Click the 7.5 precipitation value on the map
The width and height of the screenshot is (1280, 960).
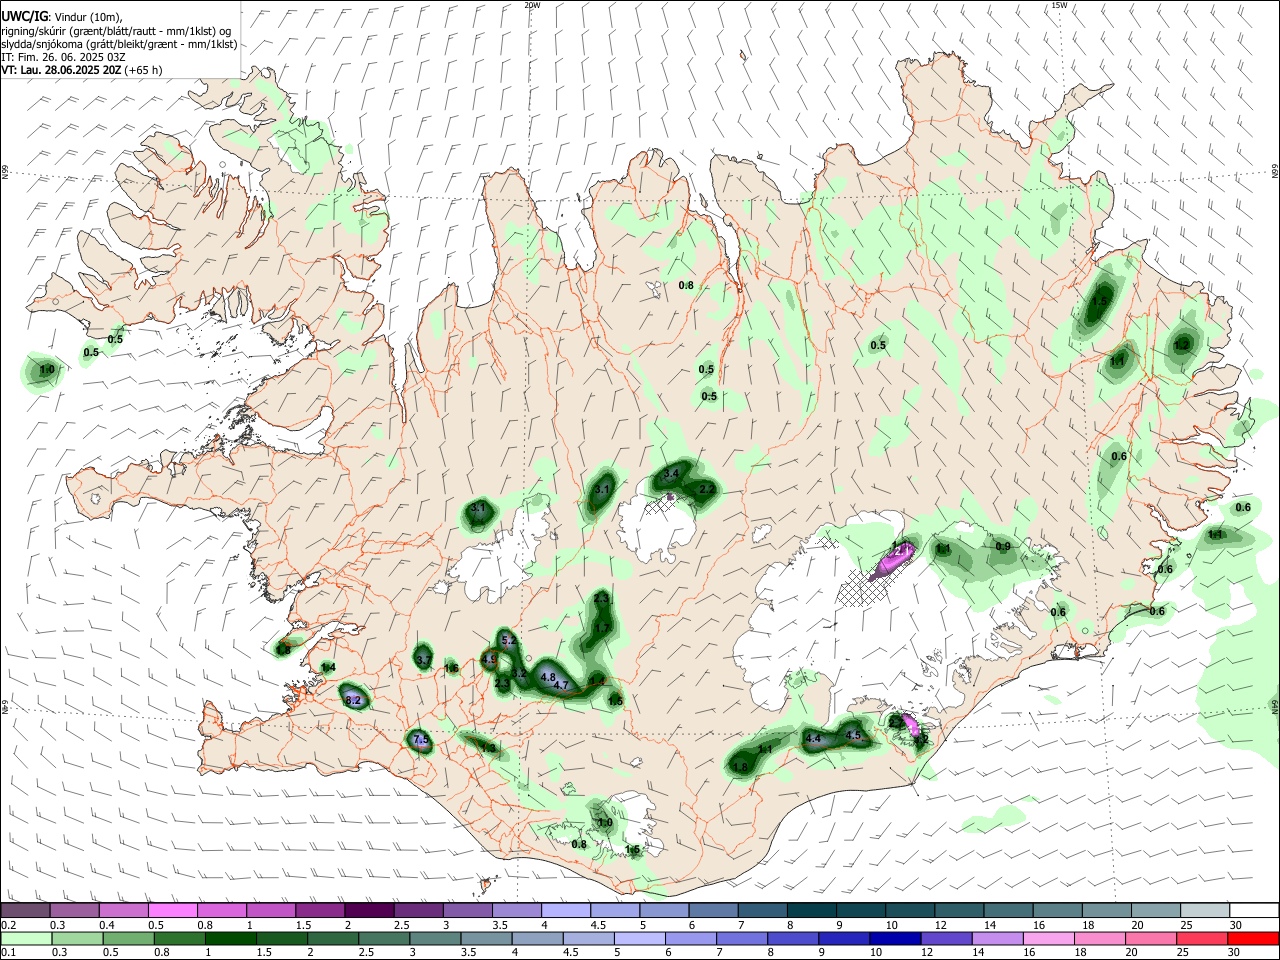[420, 740]
